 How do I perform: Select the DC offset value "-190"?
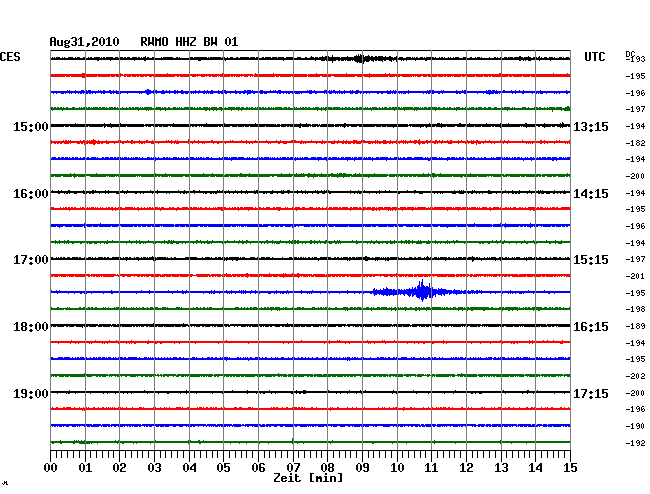pos(635,426)
